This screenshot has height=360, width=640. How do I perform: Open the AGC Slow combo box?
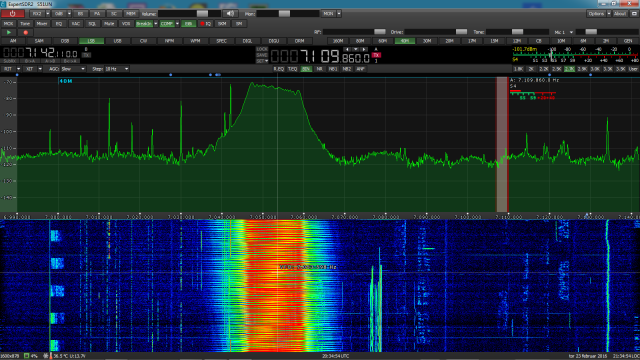pyautogui.click(x=73, y=69)
